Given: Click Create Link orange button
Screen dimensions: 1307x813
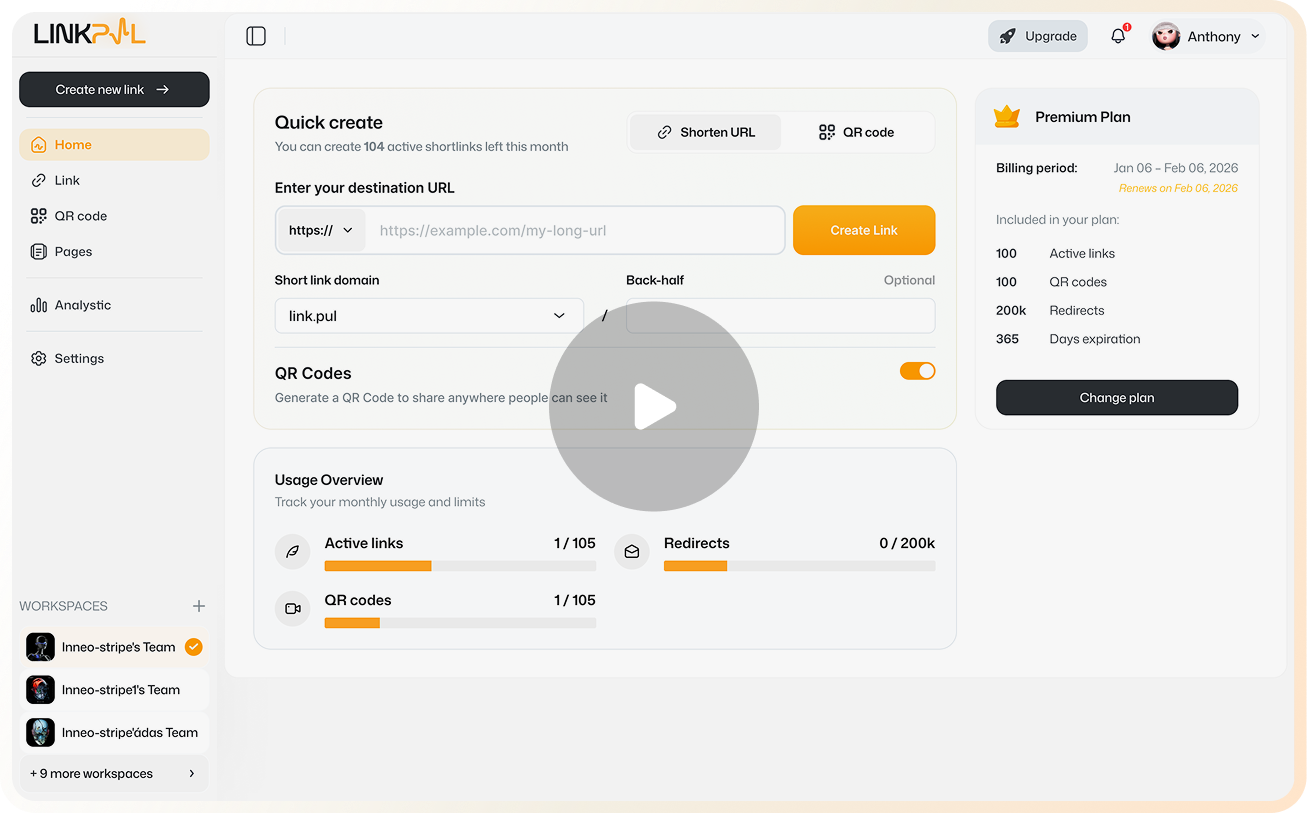Looking at the screenshot, I should (x=864, y=230).
